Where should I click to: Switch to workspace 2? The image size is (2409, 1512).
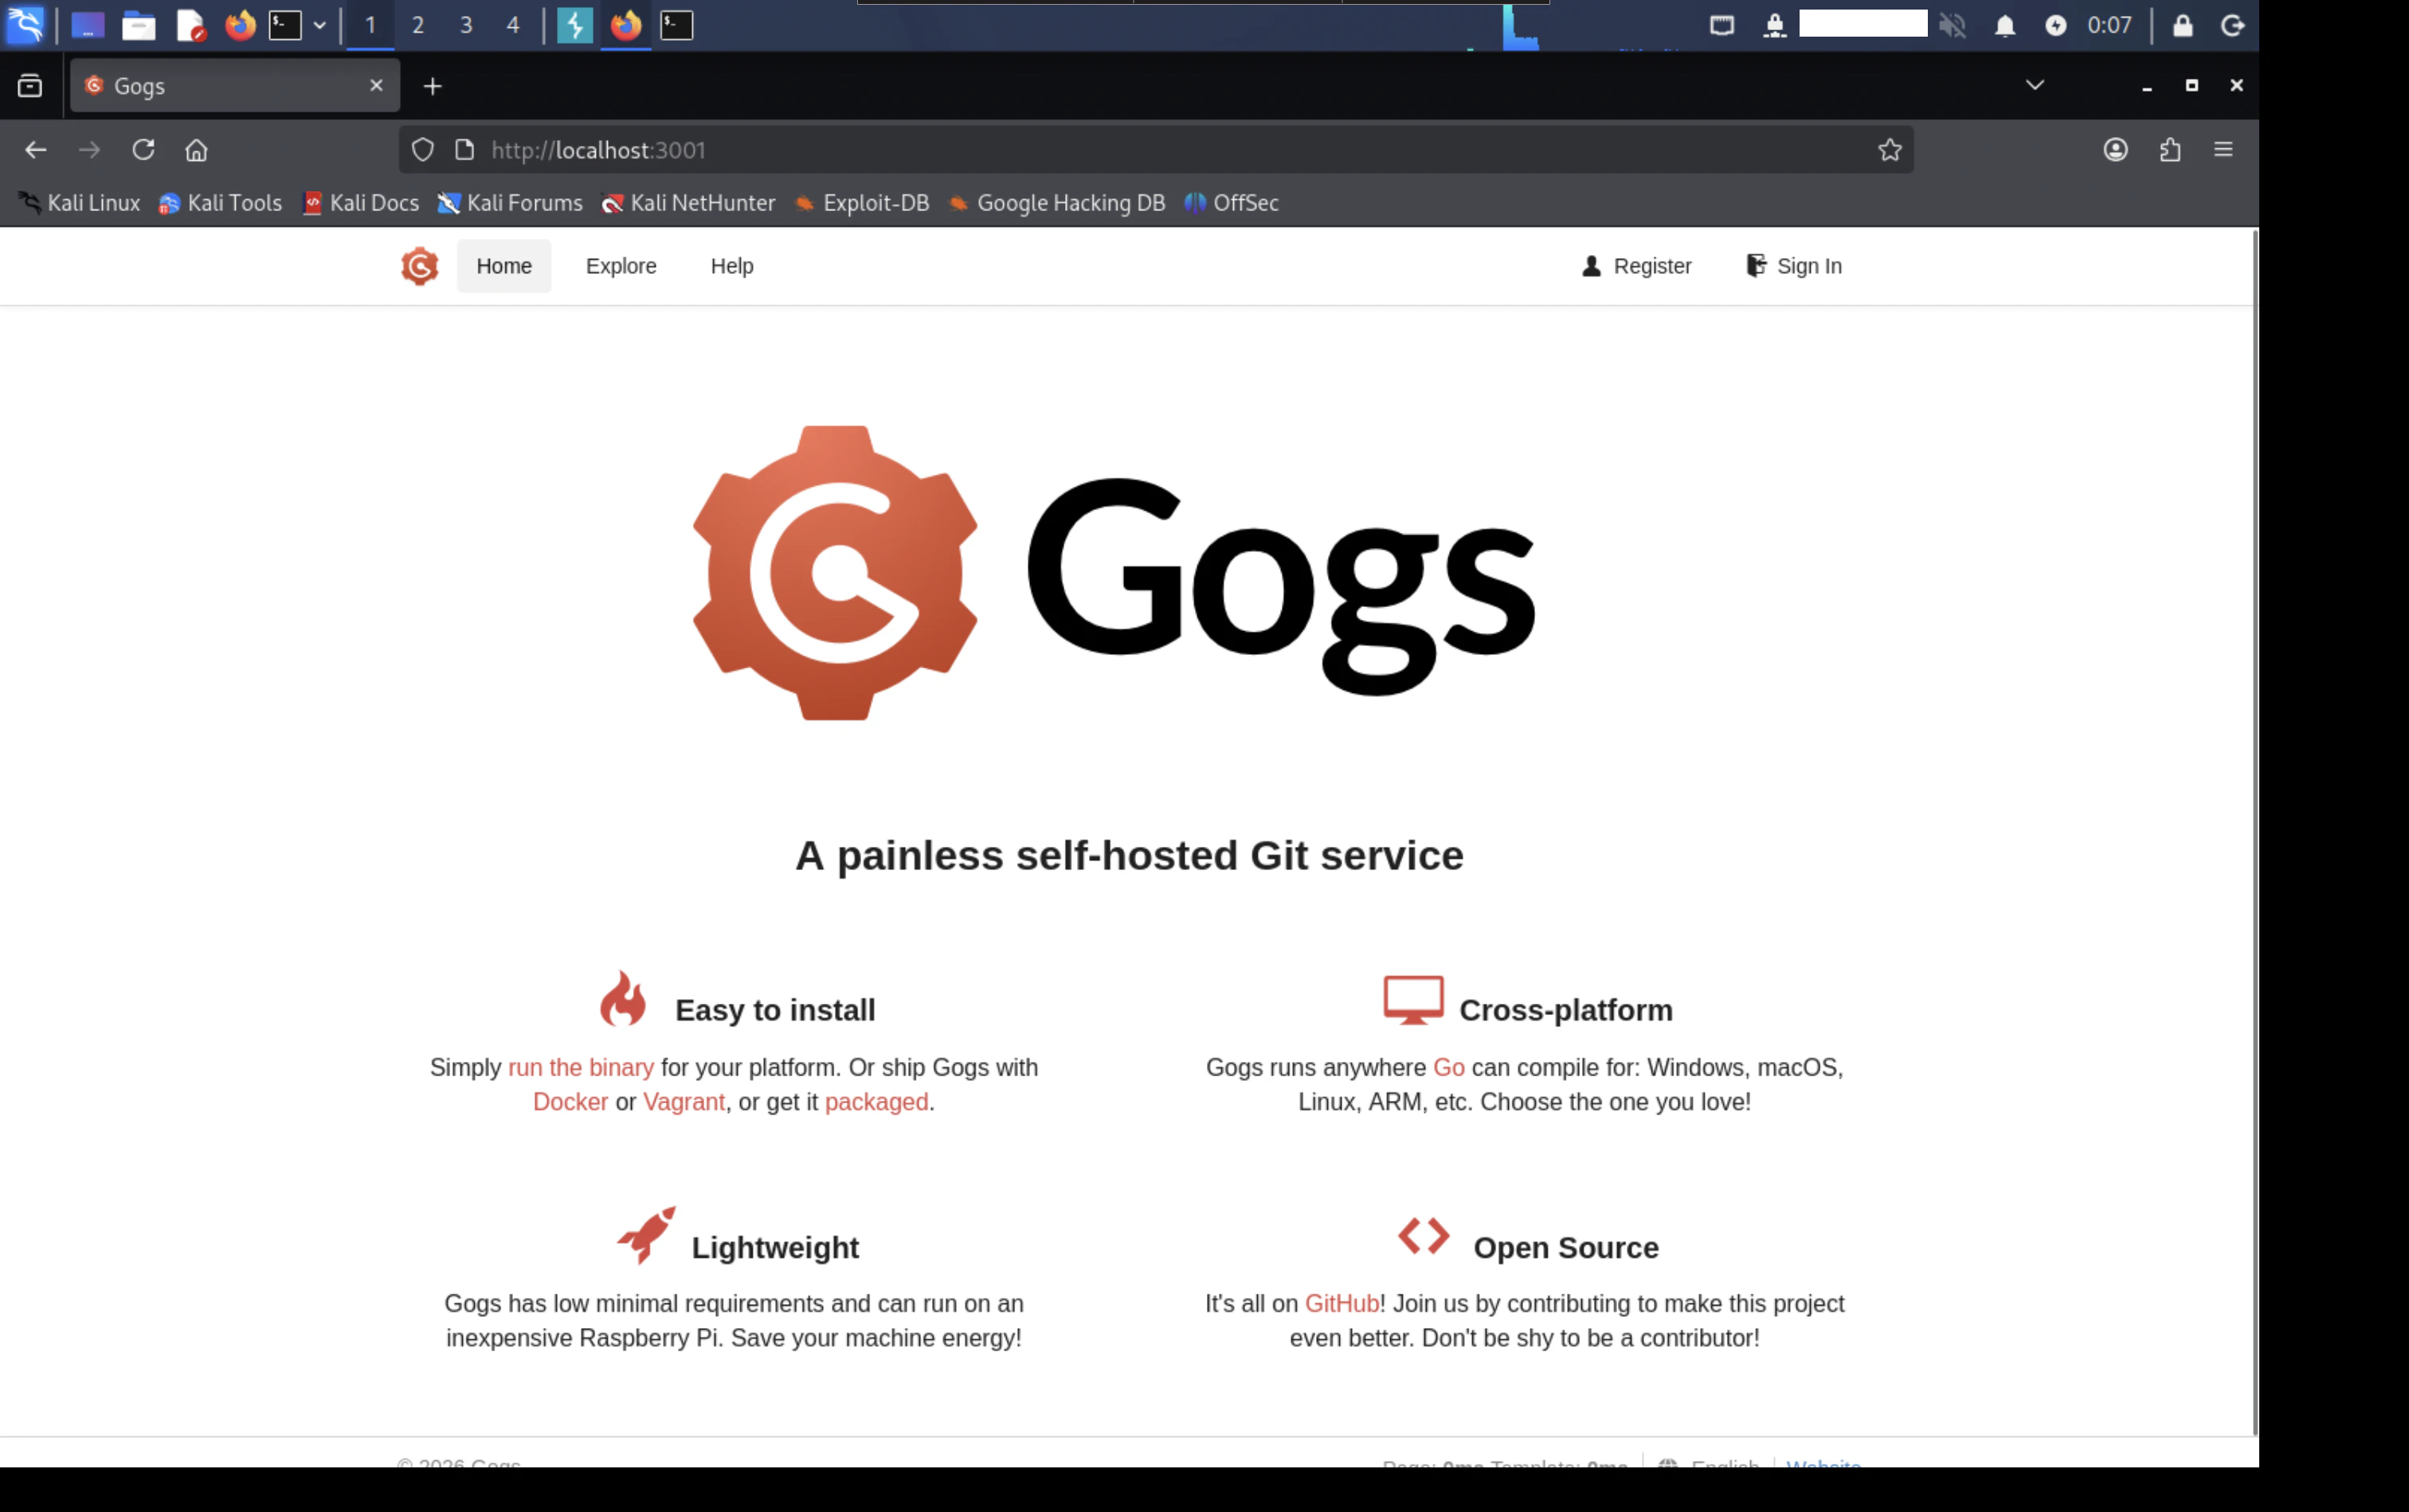click(418, 25)
